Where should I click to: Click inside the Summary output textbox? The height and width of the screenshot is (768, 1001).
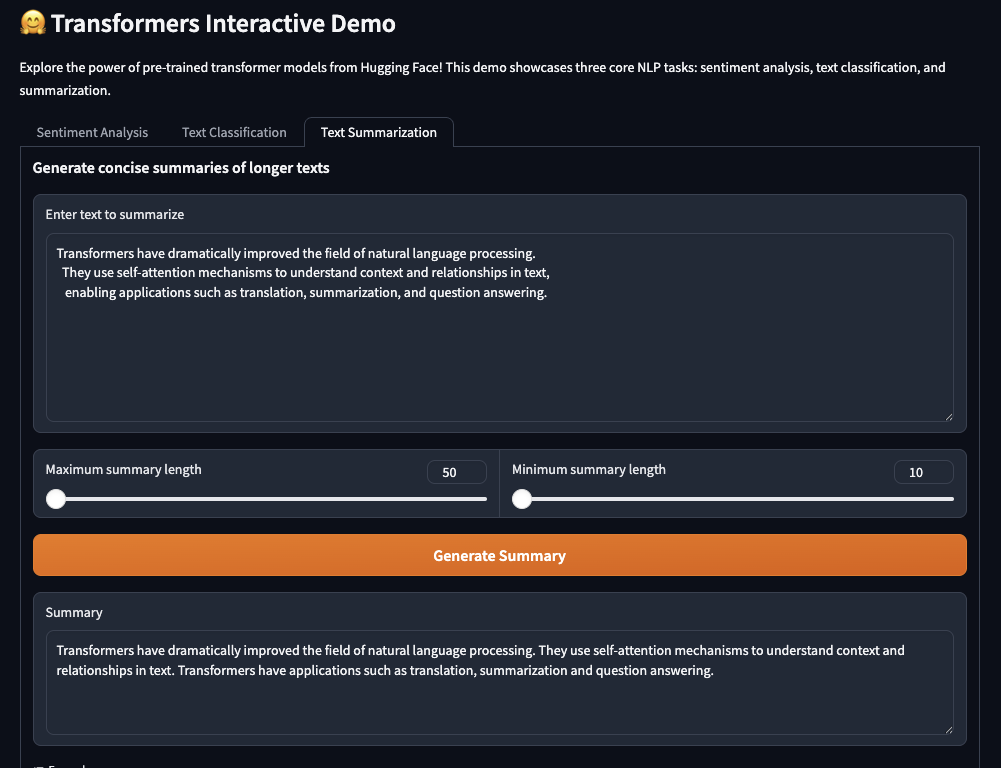click(x=499, y=682)
